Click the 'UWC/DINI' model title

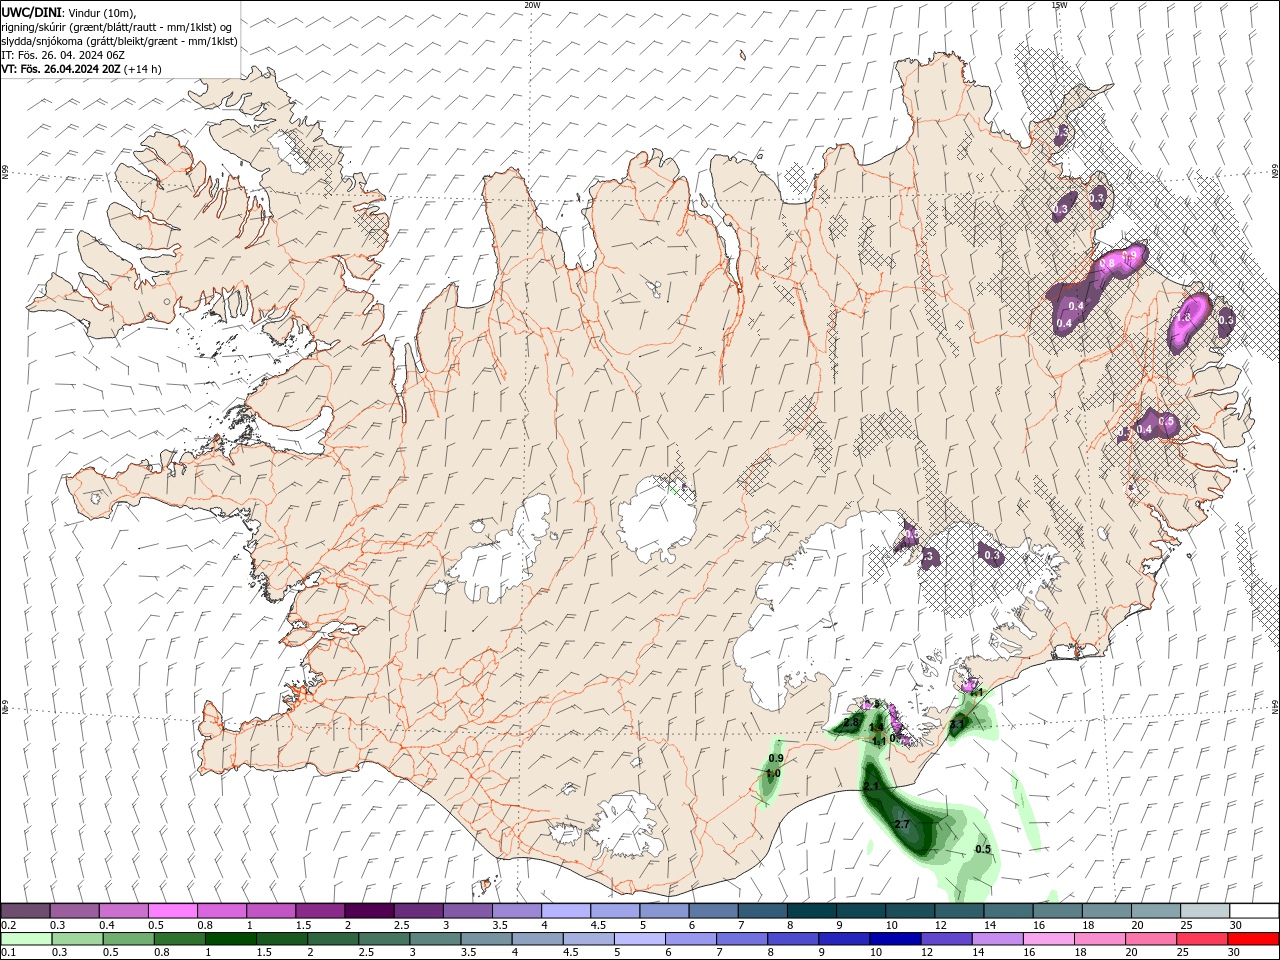click(x=30, y=12)
